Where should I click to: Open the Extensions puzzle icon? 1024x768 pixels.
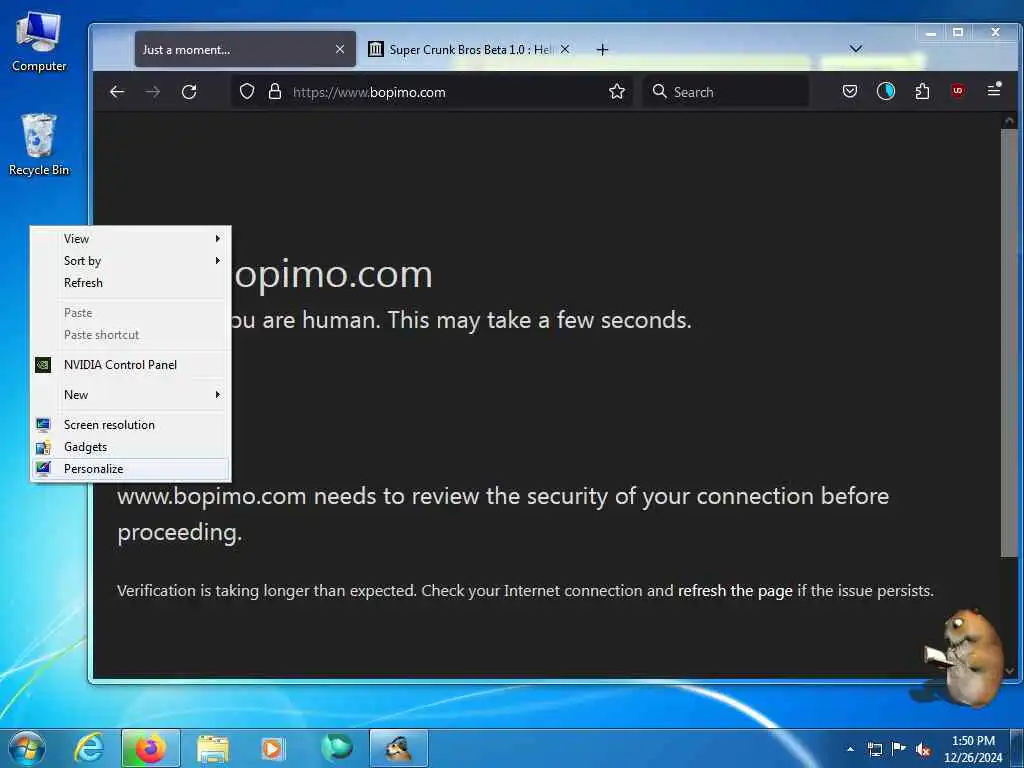[922, 91]
